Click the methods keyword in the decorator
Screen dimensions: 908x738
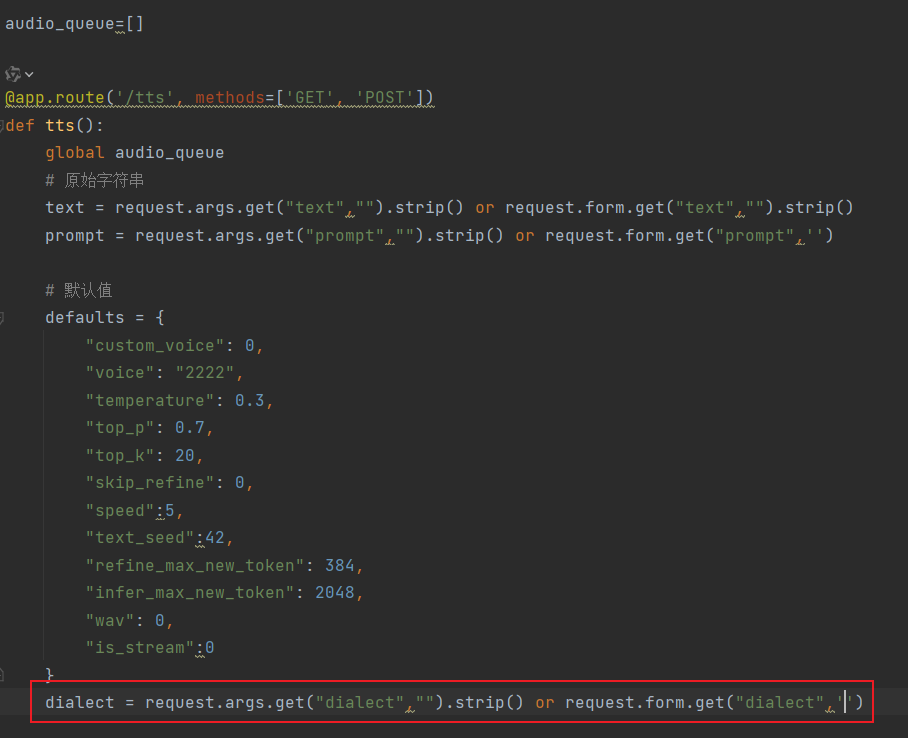pyautogui.click(x=229, y=97)
